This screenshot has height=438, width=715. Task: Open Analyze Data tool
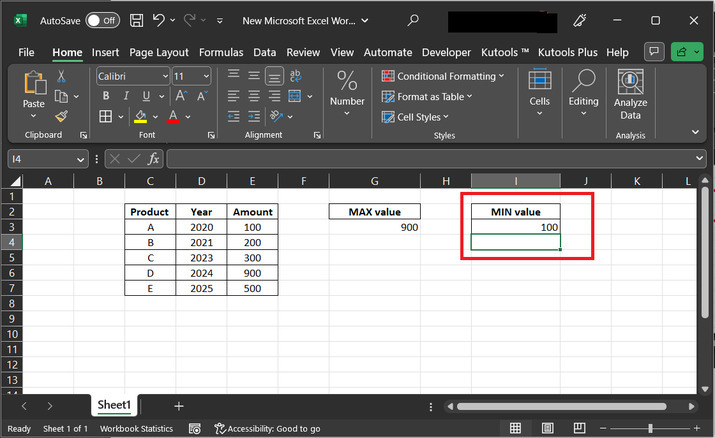[x=630, y=95]
